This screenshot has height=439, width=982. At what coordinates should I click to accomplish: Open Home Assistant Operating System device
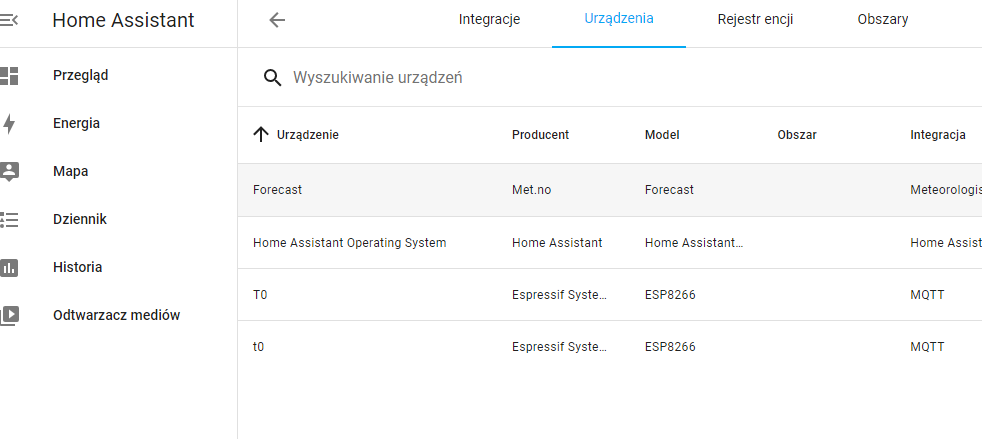coord(610,243)
